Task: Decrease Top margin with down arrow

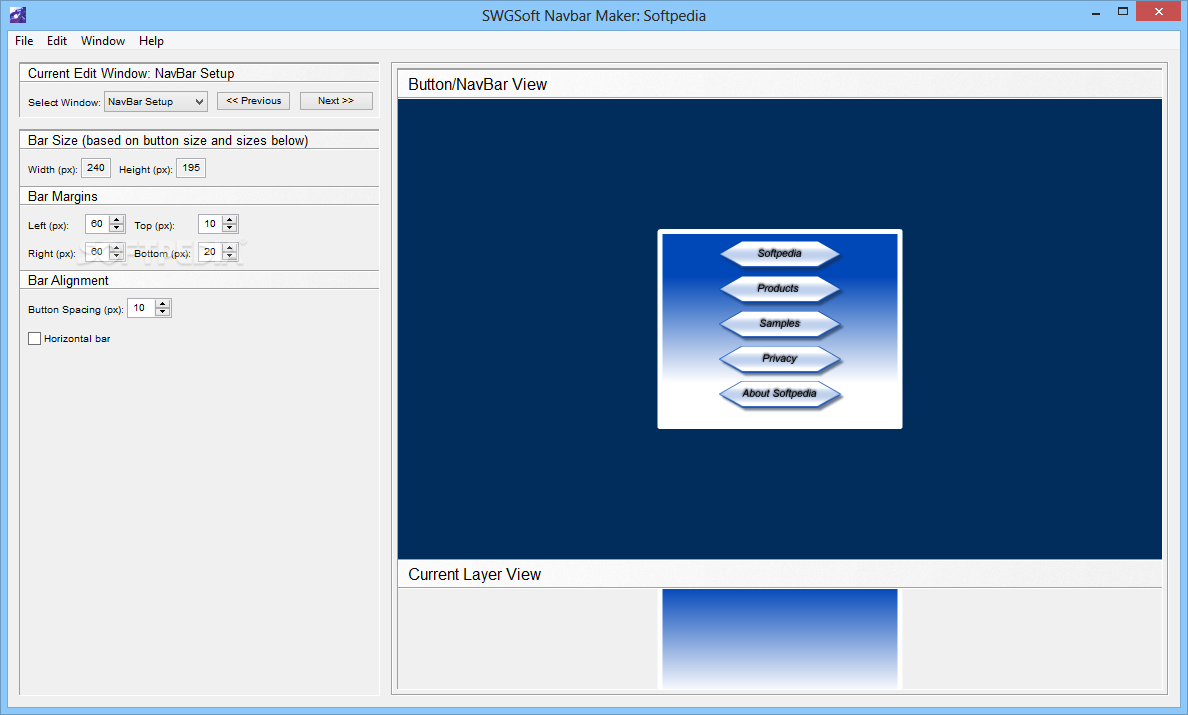Action: (x=230, y=228)
